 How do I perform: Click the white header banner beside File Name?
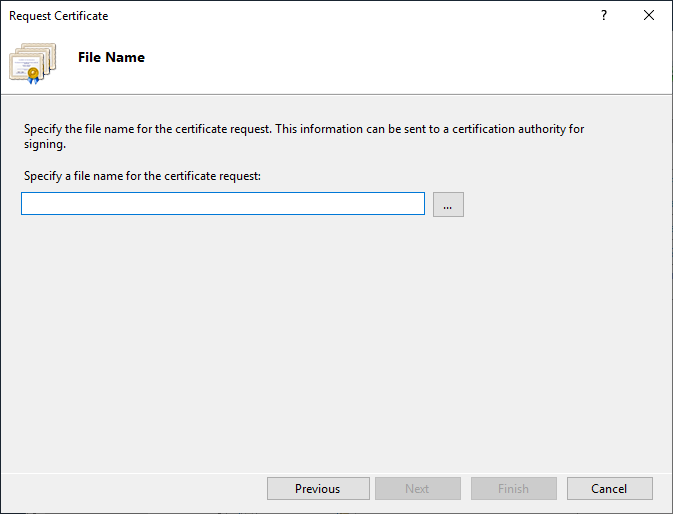coord(400,60)
